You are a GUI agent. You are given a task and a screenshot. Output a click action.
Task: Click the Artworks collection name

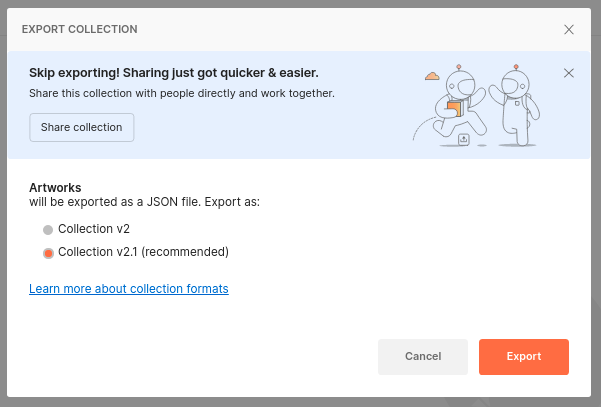[x=55, y=187]
